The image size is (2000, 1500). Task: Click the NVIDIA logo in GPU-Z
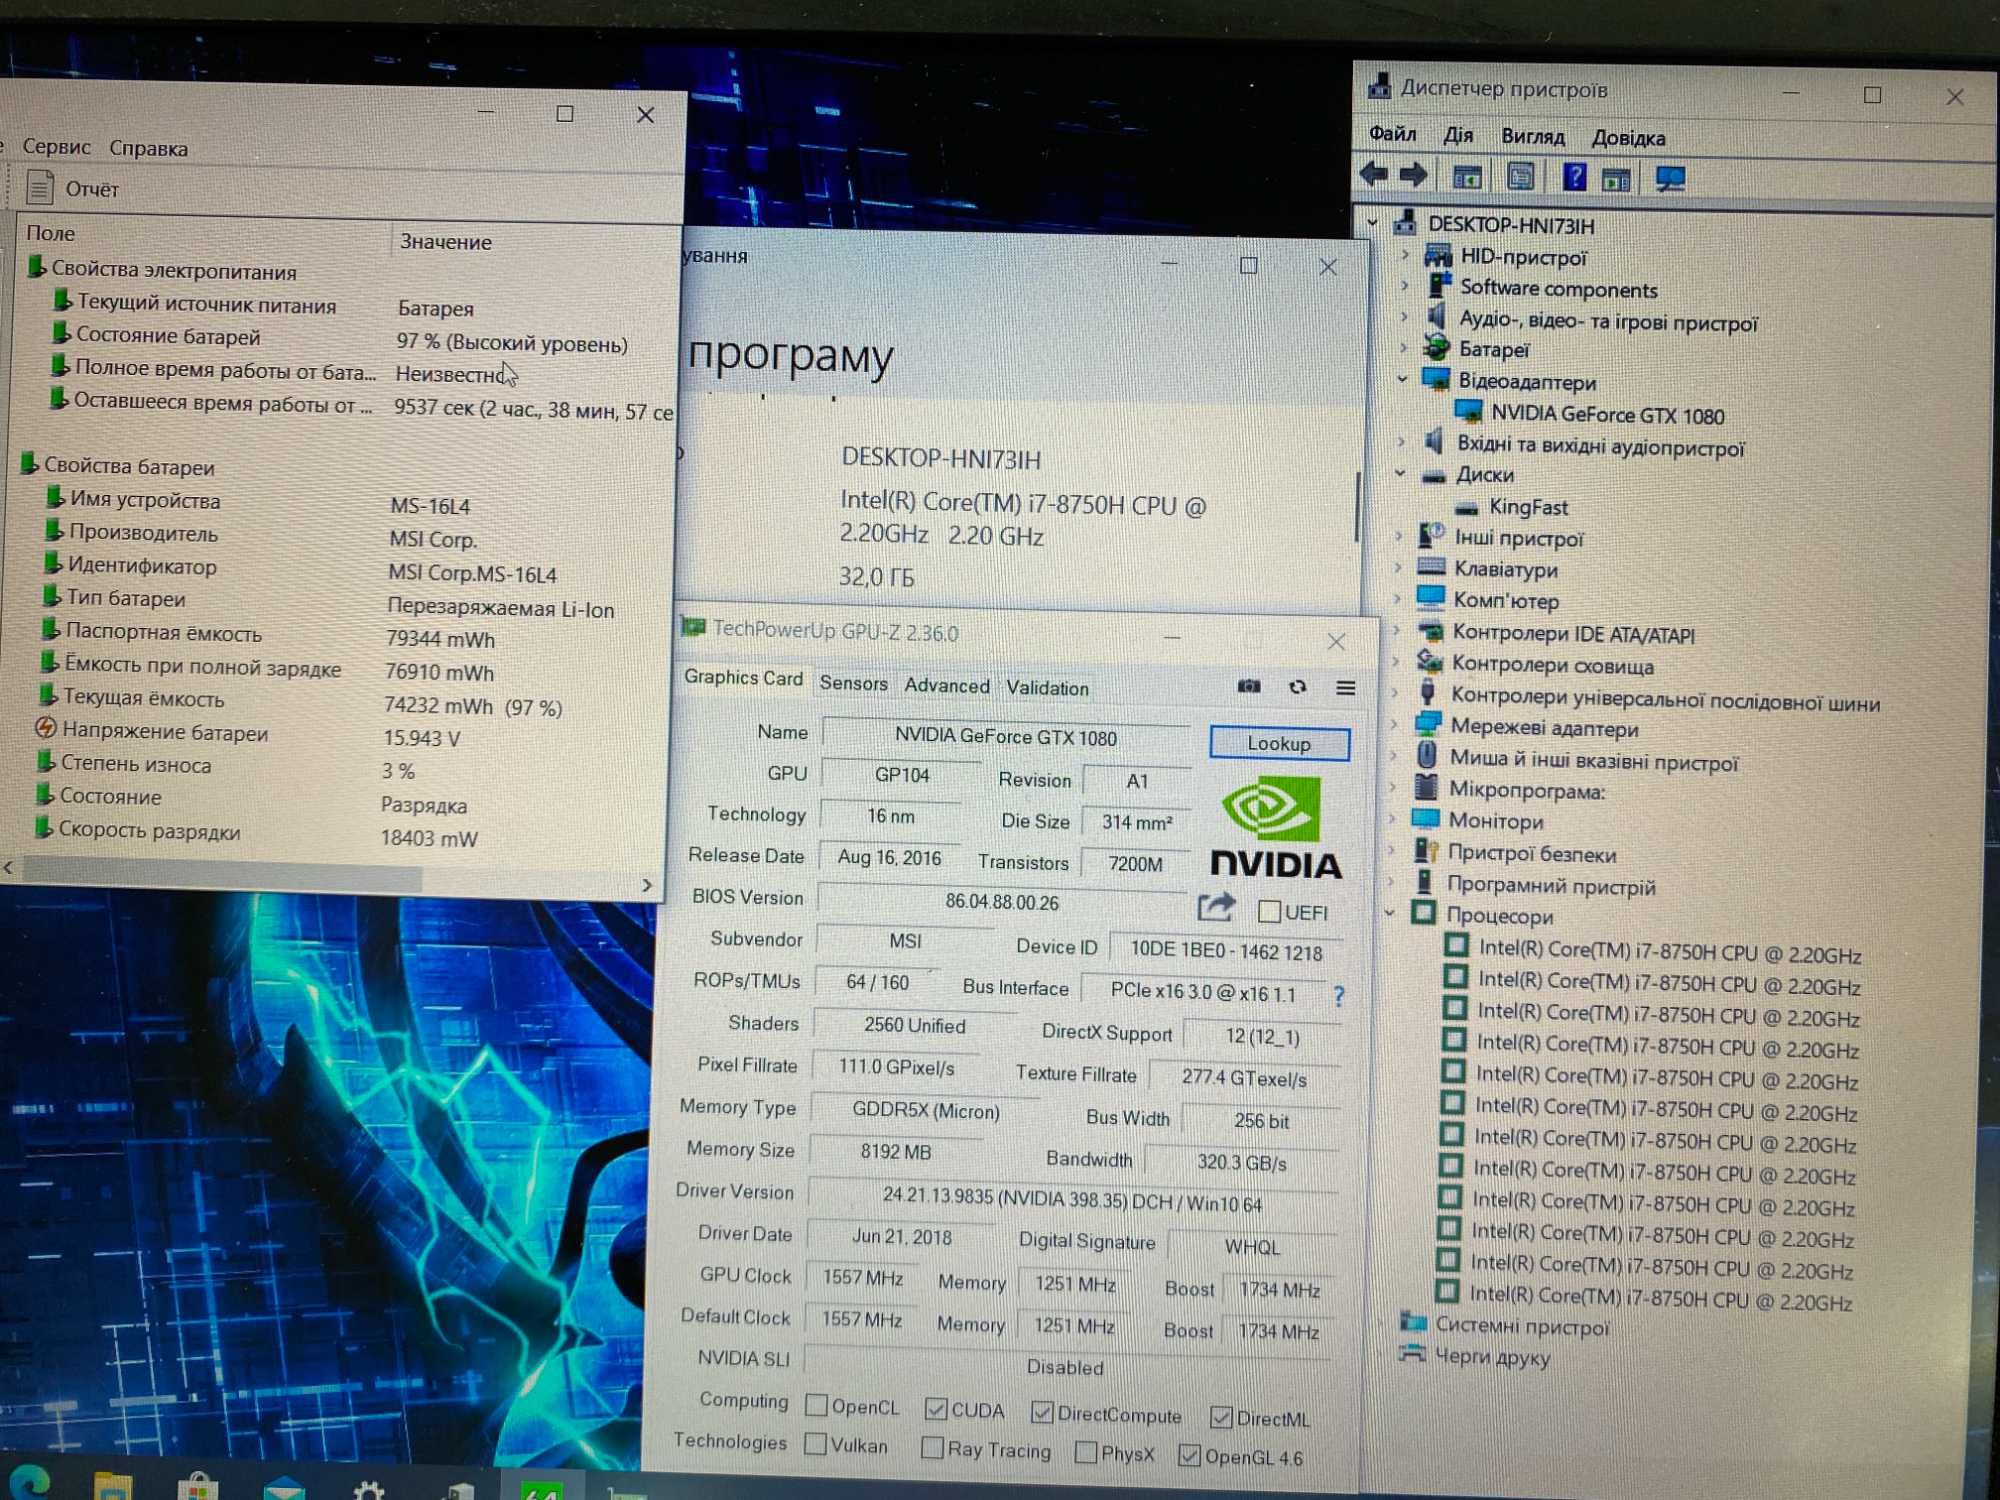coord(1276,829)
